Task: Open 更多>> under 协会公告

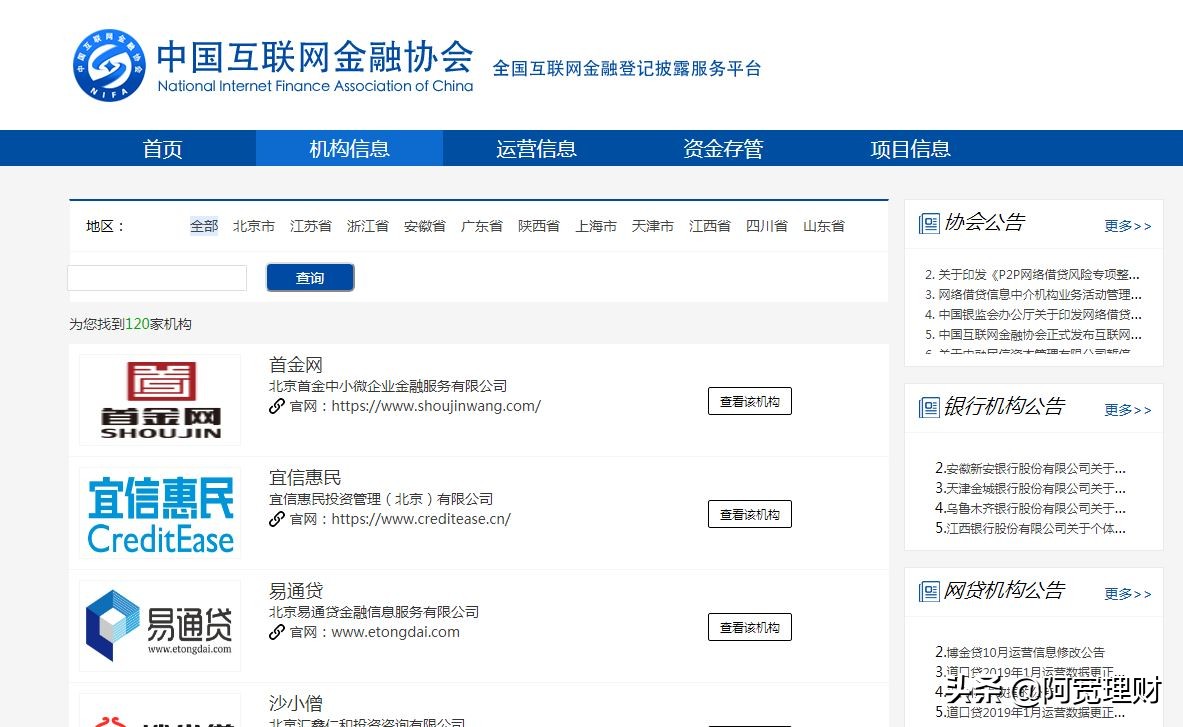Action: coord(1127,226)
